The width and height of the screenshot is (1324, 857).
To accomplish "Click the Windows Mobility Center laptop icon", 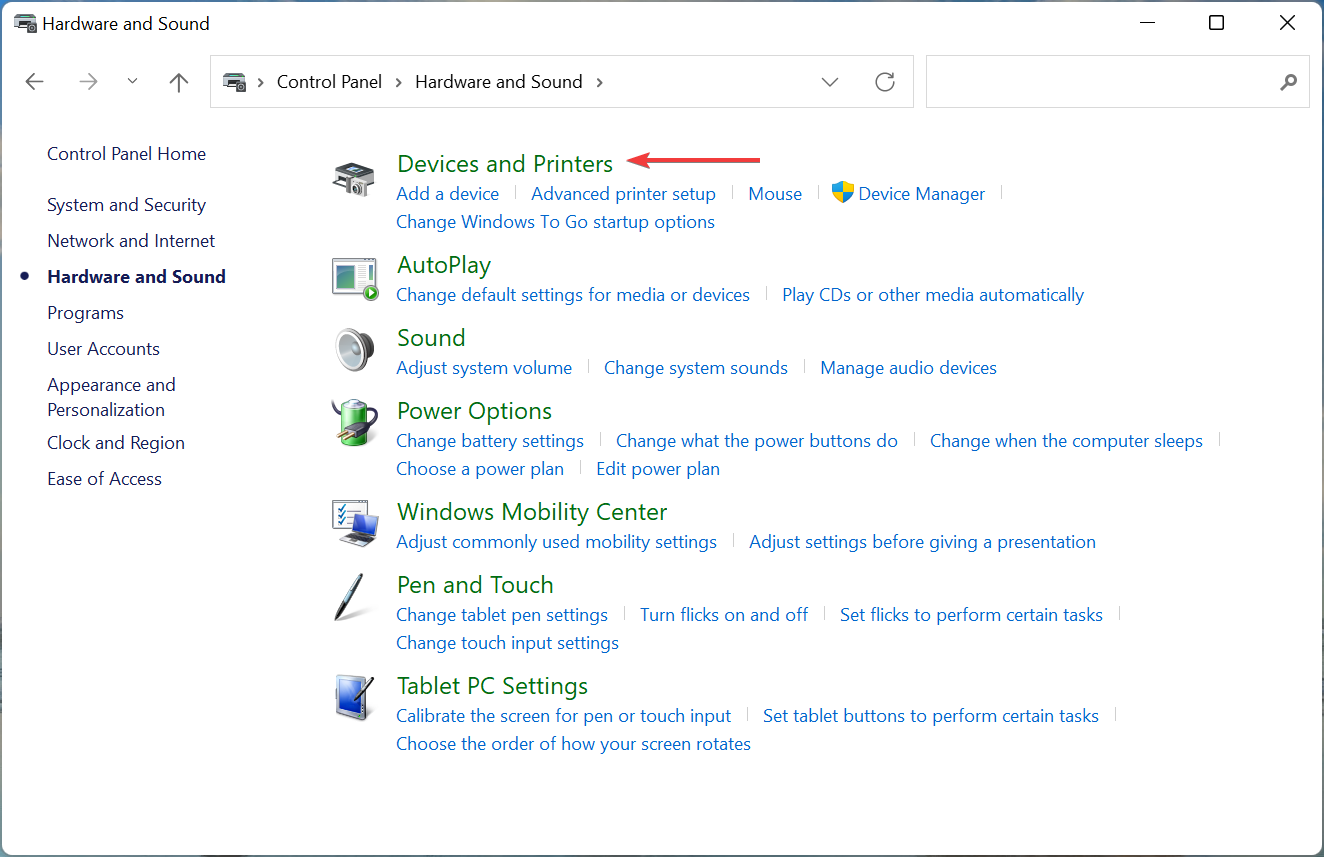I will [x=354, y=524].
